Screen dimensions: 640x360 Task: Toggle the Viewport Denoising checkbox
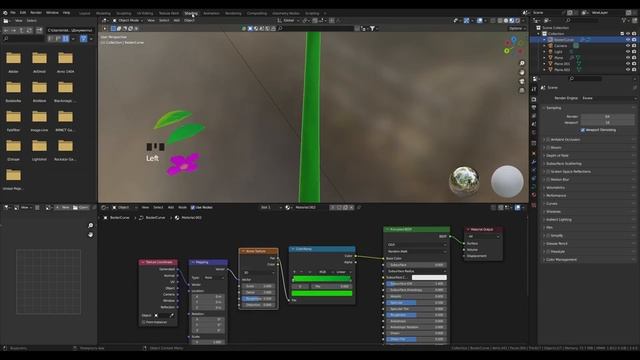[x=583, y=130]
